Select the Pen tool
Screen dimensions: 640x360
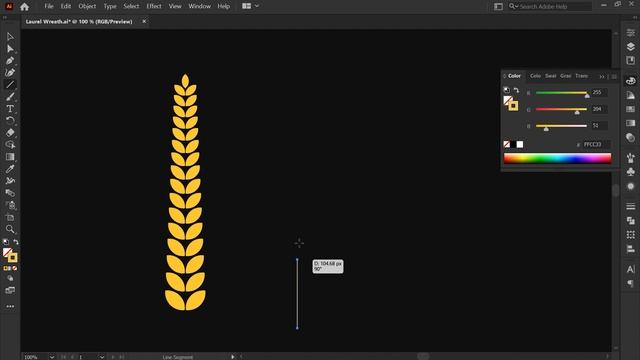[x=10, y=61]
